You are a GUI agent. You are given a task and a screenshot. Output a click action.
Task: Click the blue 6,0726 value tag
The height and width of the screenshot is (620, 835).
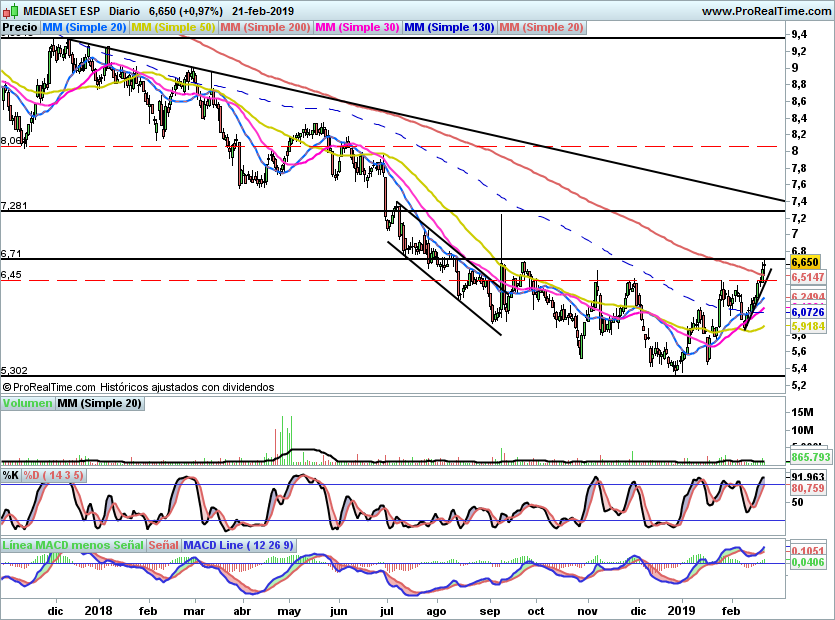click(808, 312)
